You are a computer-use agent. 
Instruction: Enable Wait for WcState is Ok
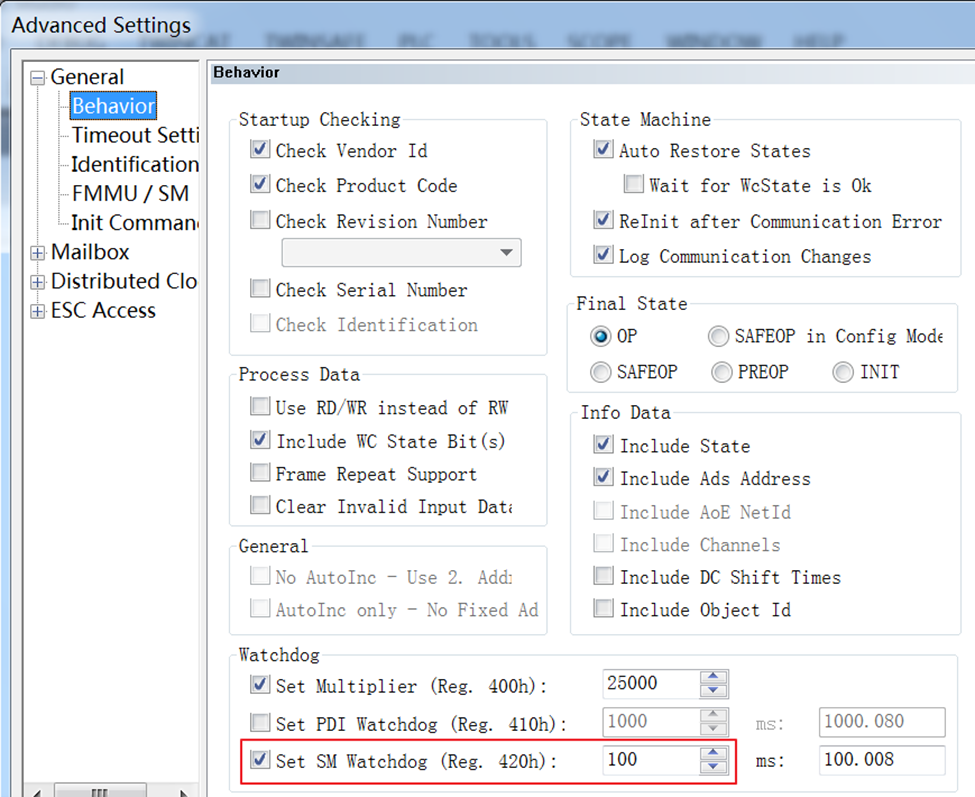pos(633,185)
